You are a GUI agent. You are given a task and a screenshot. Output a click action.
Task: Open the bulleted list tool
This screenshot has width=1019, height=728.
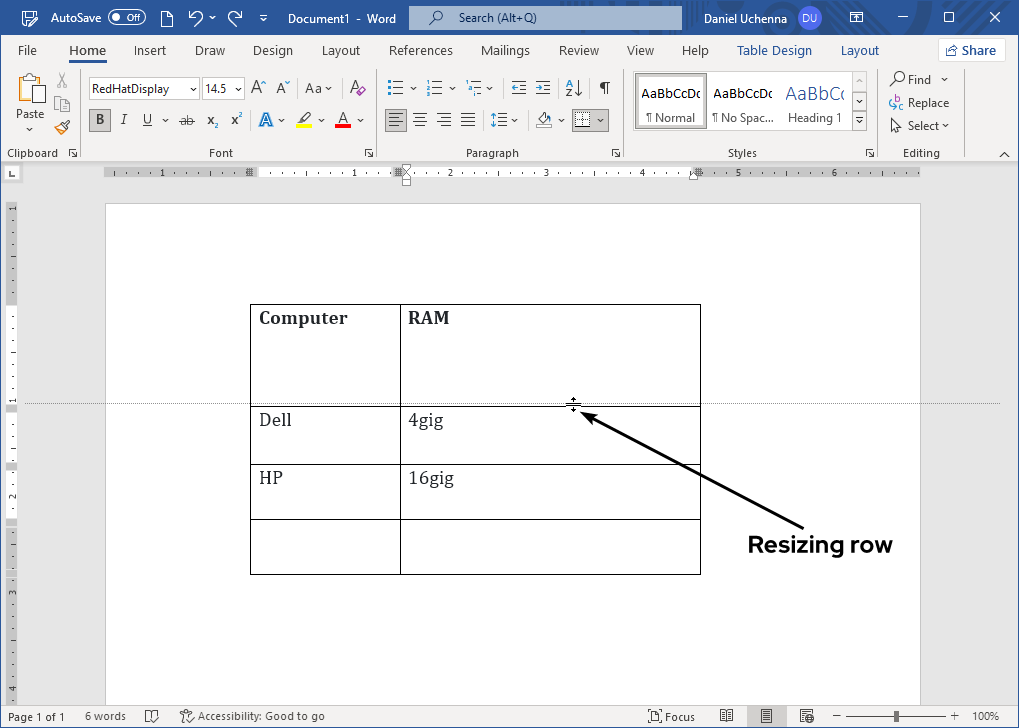[395, 88]
